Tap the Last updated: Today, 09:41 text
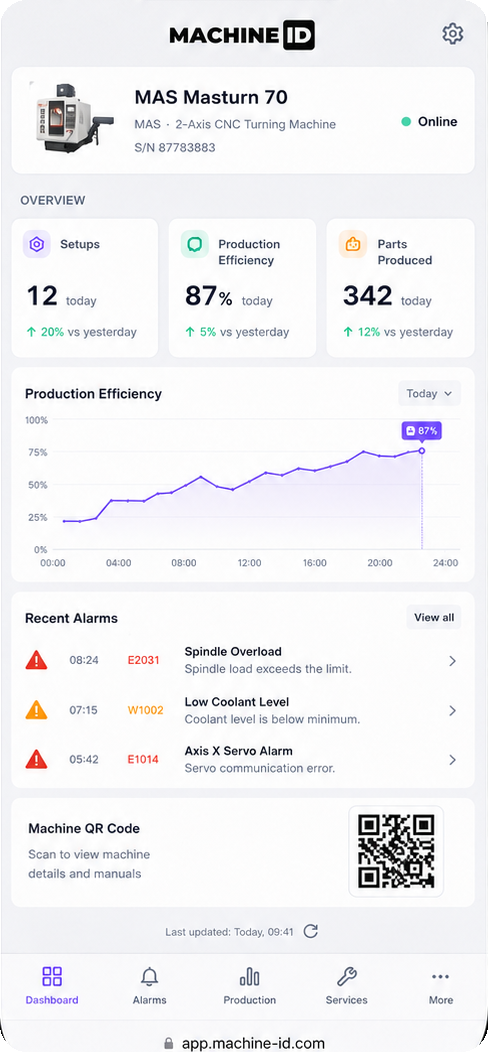 click(x=230, y=932)
